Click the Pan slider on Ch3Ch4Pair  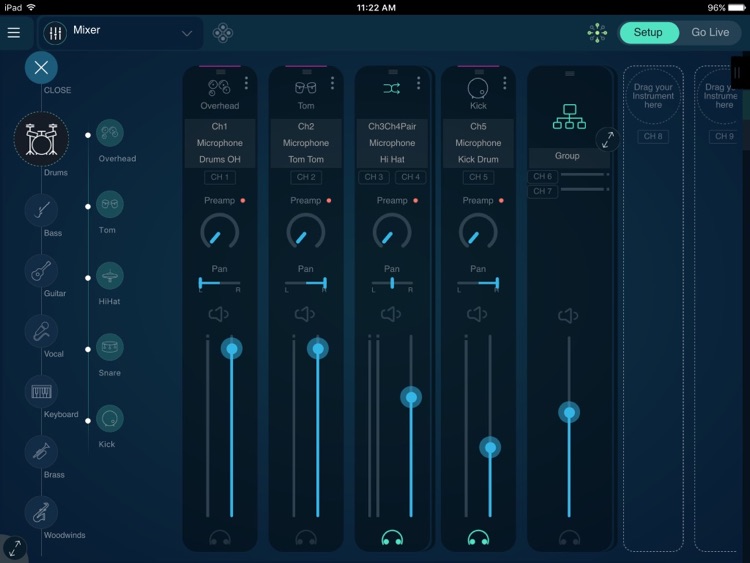392,283
